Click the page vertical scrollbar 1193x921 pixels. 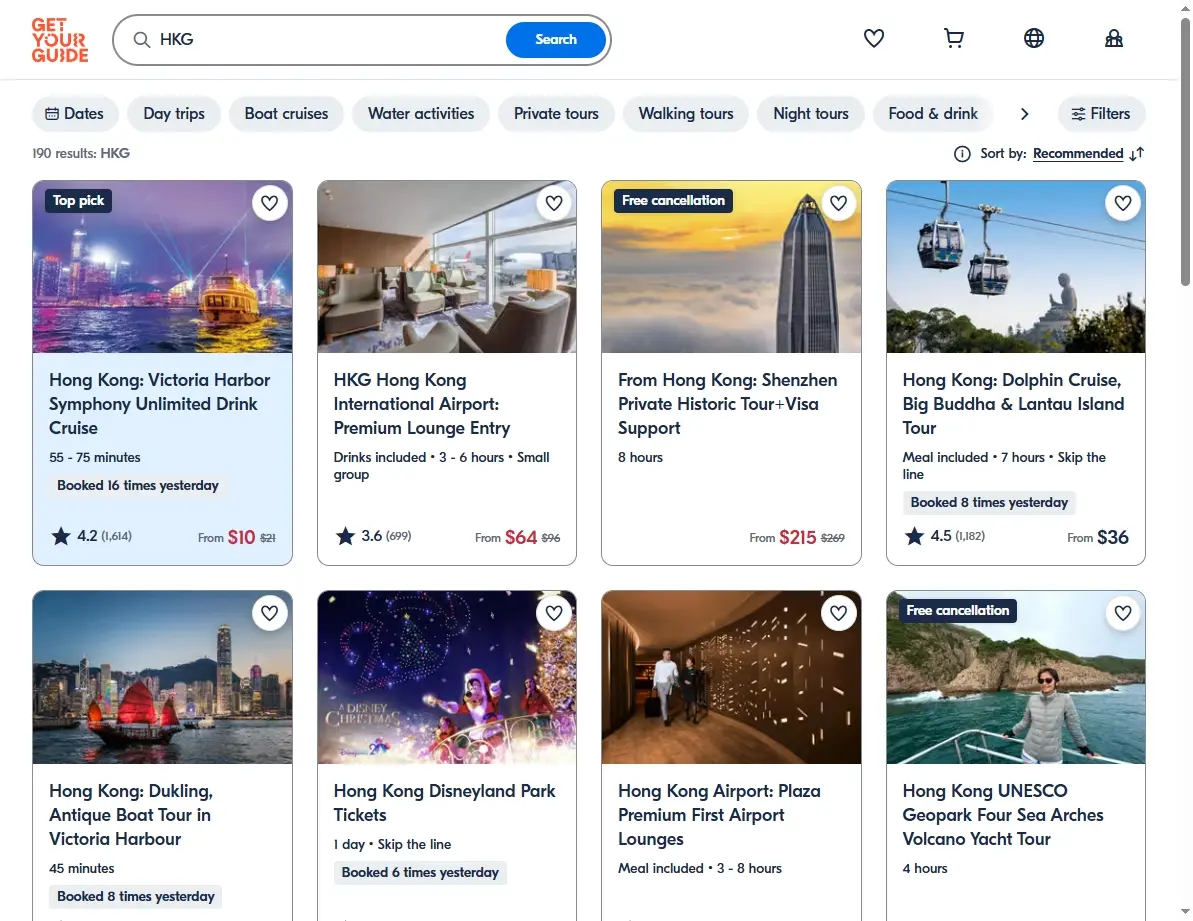(x=1185, y=152)
